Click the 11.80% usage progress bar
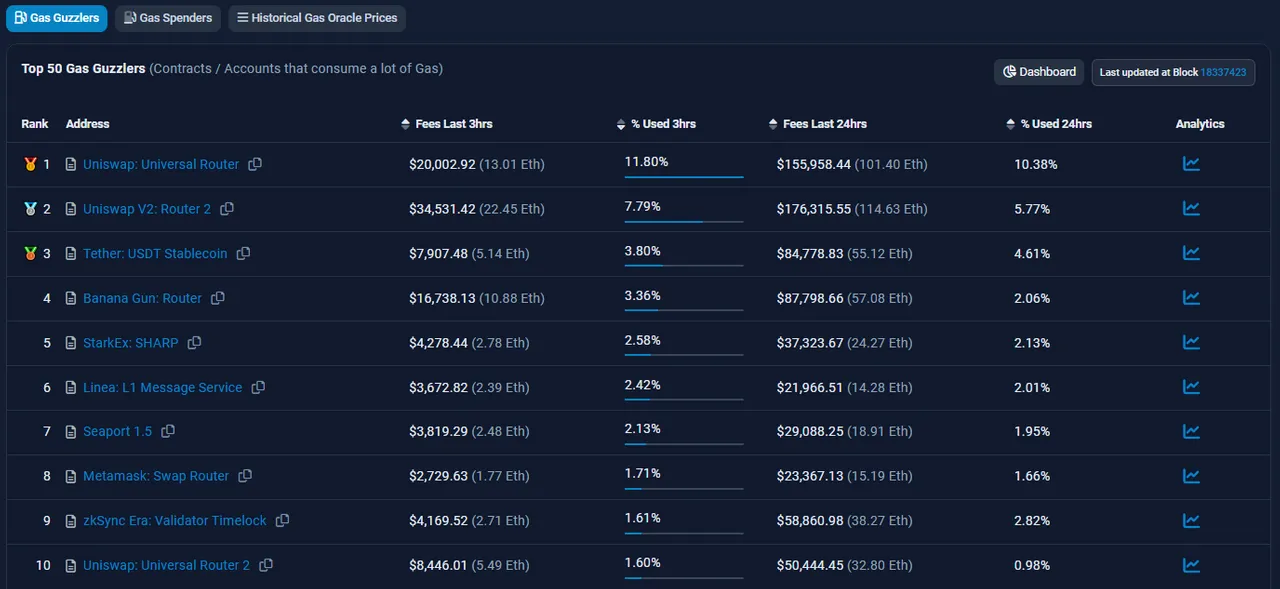1280x589 pixels. pos(684,177)
